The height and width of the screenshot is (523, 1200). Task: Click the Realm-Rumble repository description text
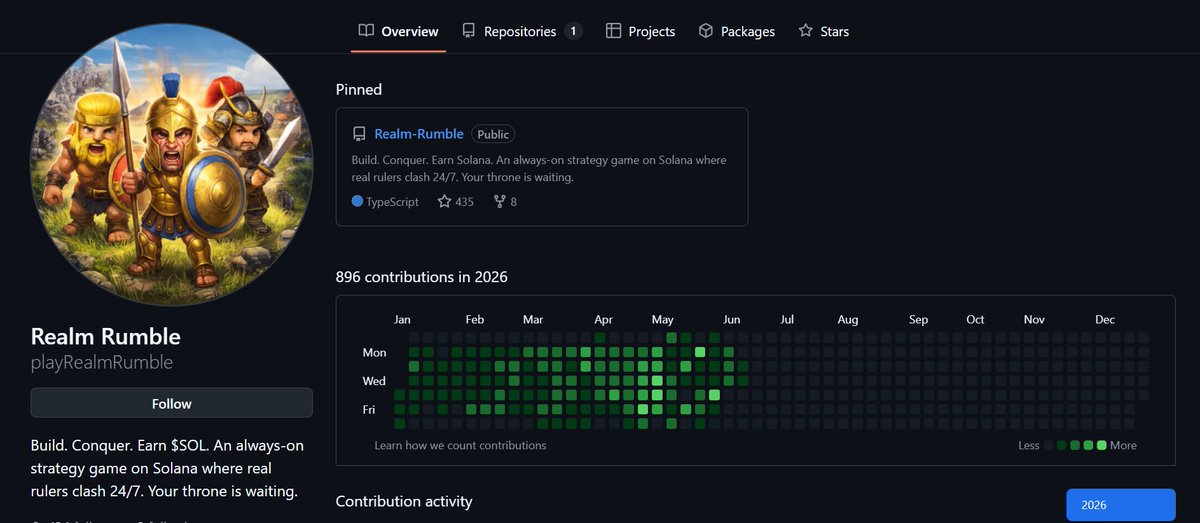tap(539, 168)
